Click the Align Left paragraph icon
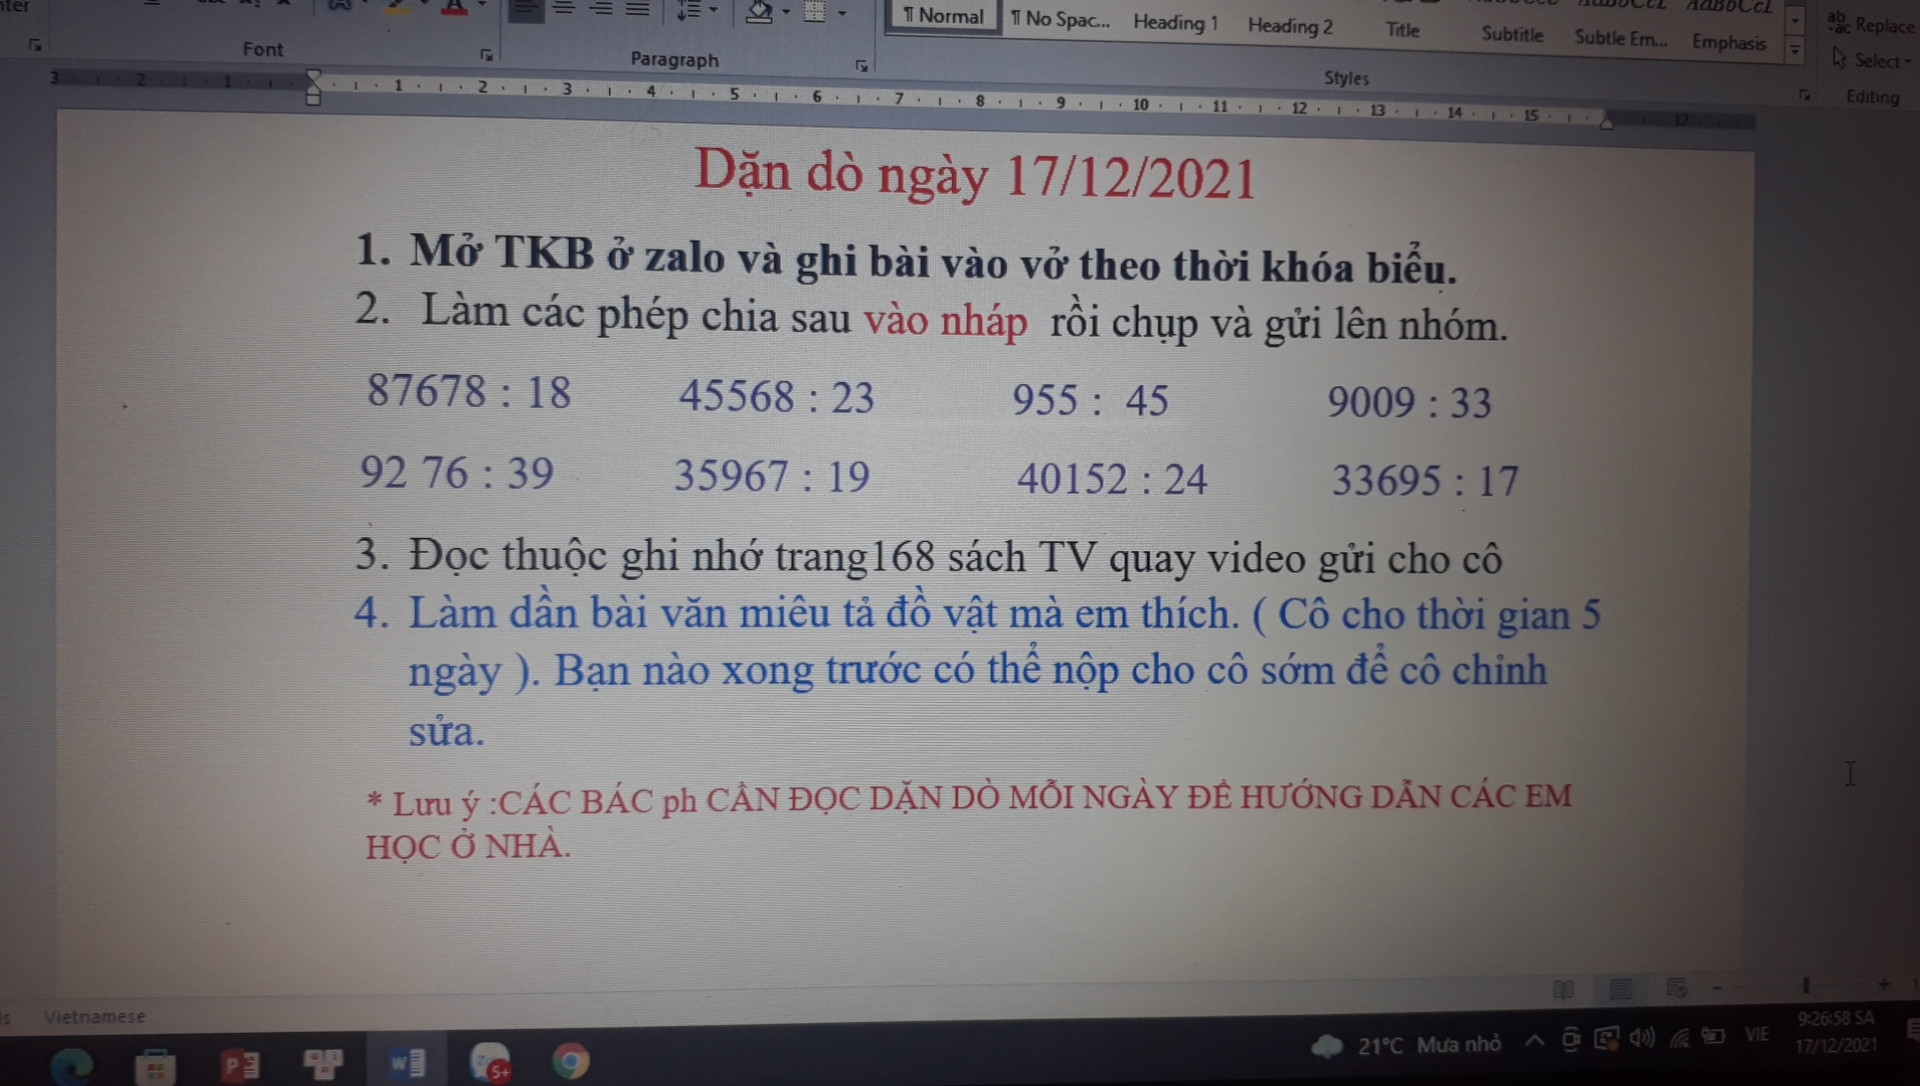Image resolution: width=1920 pixels, height=1086 pixels. (x=526, y=10)
